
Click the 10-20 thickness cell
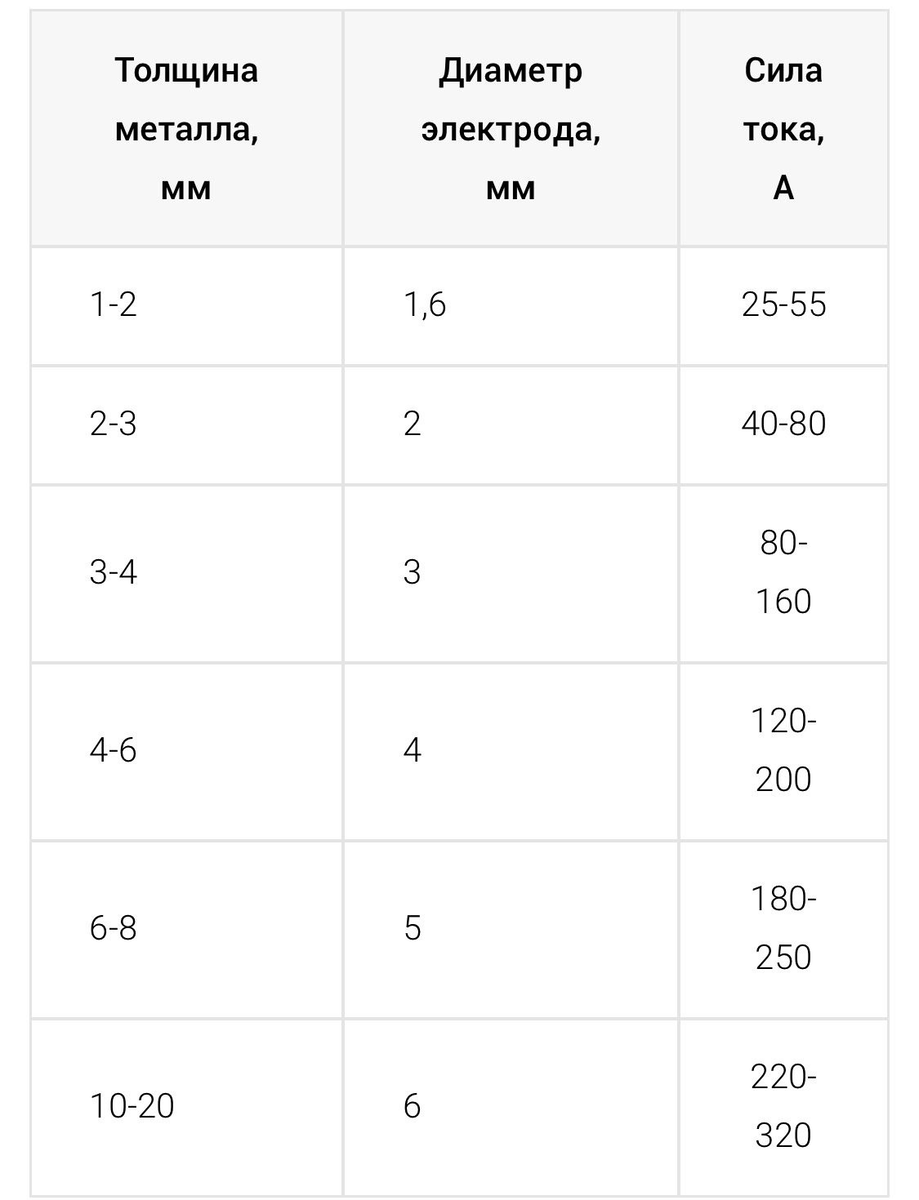point(186,1107)
